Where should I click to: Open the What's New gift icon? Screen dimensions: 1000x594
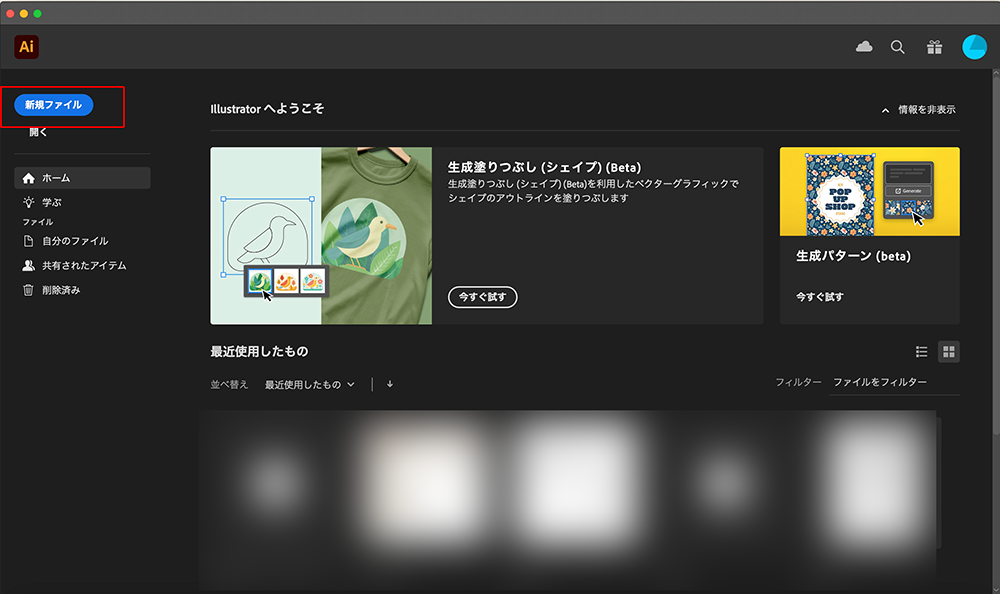pos(934,47)
